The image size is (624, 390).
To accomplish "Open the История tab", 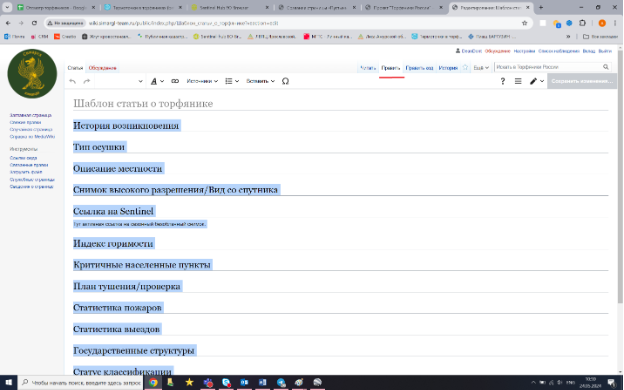I will (448, 68).
